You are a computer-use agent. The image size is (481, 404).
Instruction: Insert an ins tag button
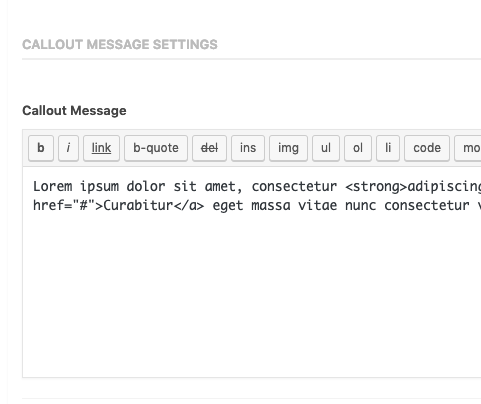click(x=248, y=148)
